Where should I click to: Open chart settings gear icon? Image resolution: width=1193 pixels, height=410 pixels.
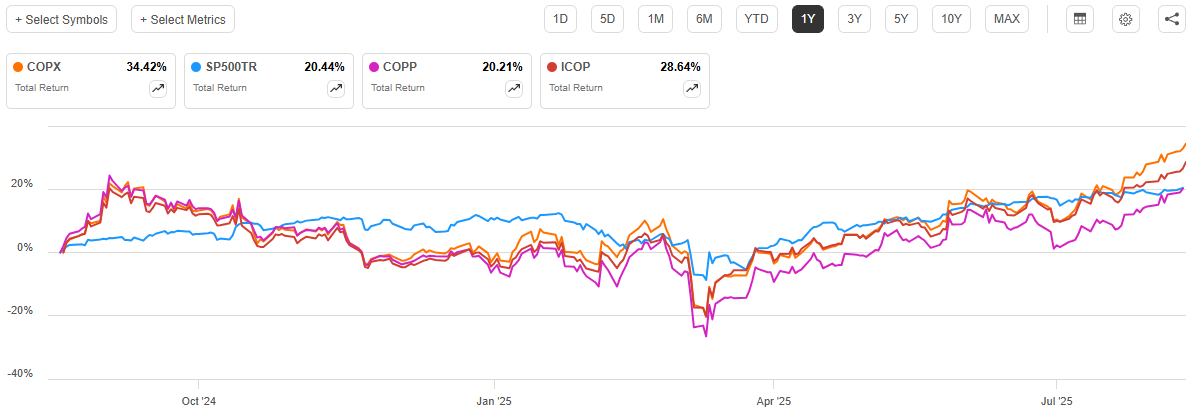pos(1126,19)
